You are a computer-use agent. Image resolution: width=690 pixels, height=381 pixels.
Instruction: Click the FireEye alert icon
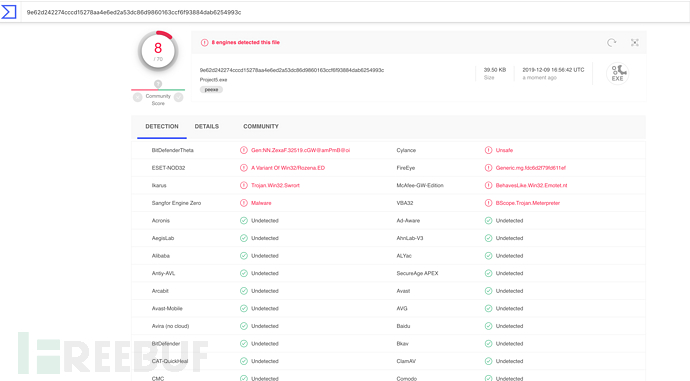[488, 168]
